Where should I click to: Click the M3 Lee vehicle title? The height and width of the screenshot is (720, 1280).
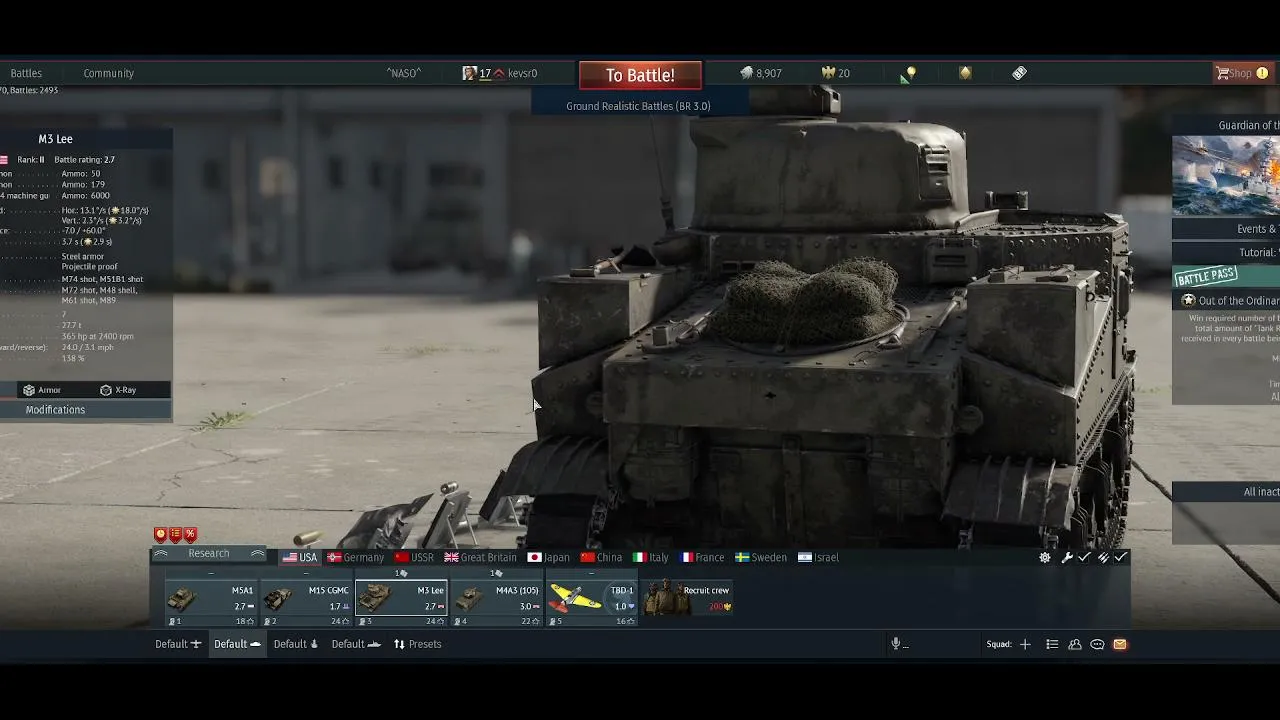click(x=56, y=139)
